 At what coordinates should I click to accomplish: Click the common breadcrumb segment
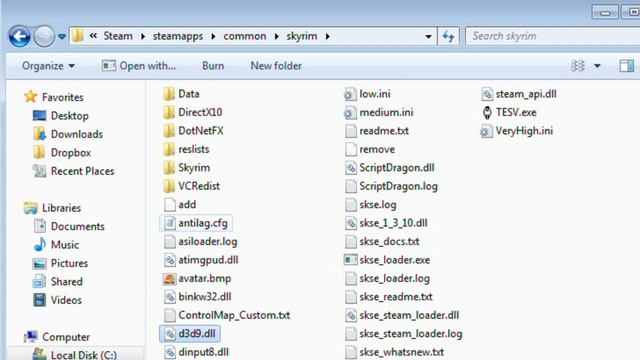[244, 36]
